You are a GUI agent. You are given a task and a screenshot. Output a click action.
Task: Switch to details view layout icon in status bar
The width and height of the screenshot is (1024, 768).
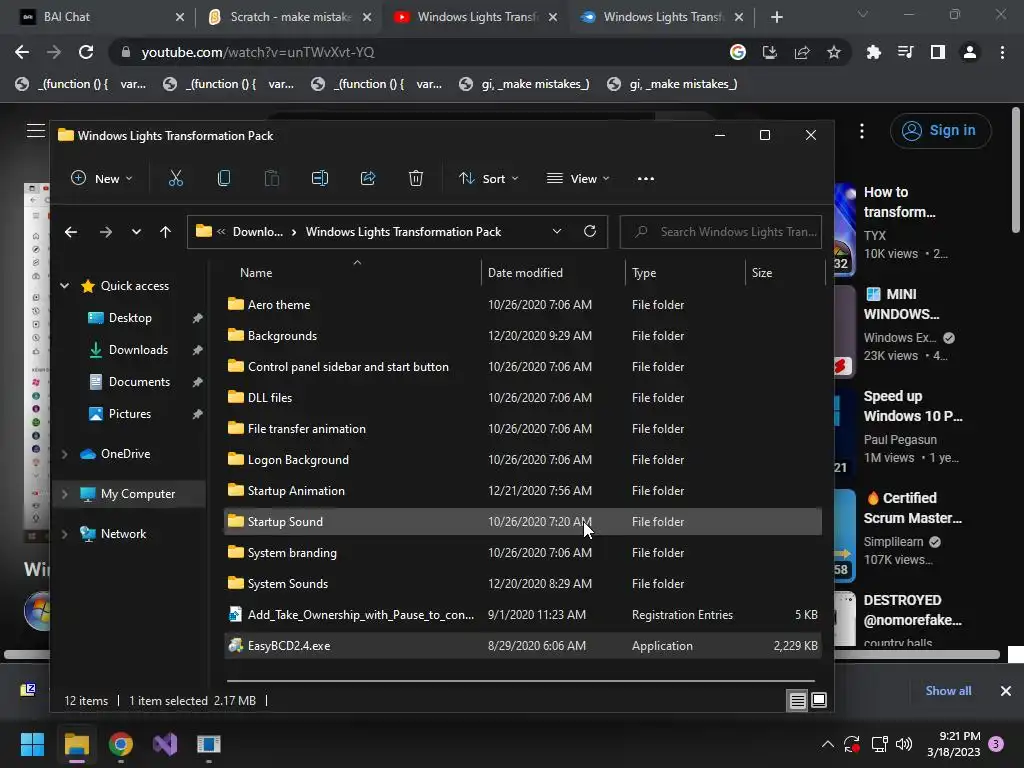[x=797, y=701]
